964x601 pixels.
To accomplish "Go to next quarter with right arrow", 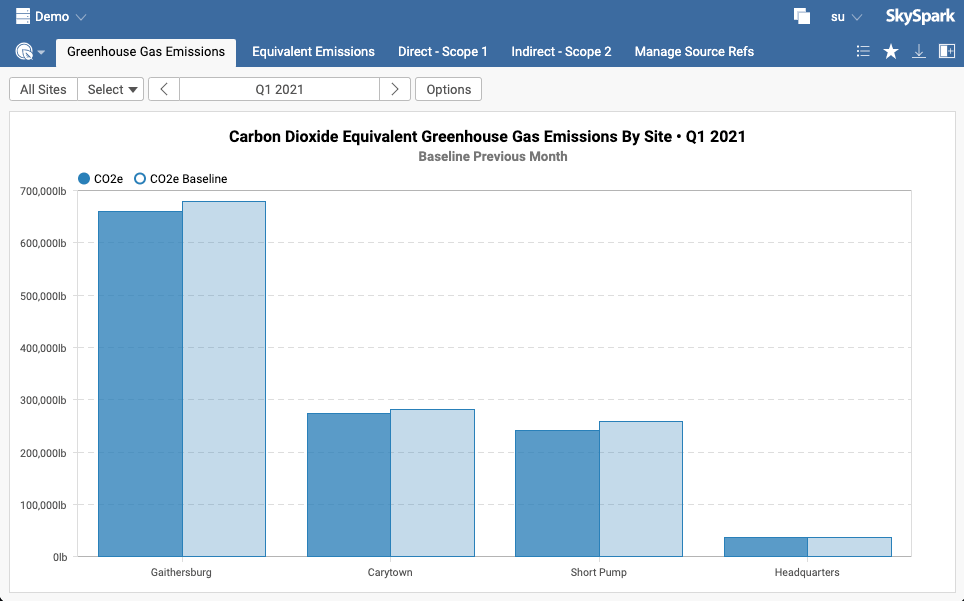I will [395, 90].
